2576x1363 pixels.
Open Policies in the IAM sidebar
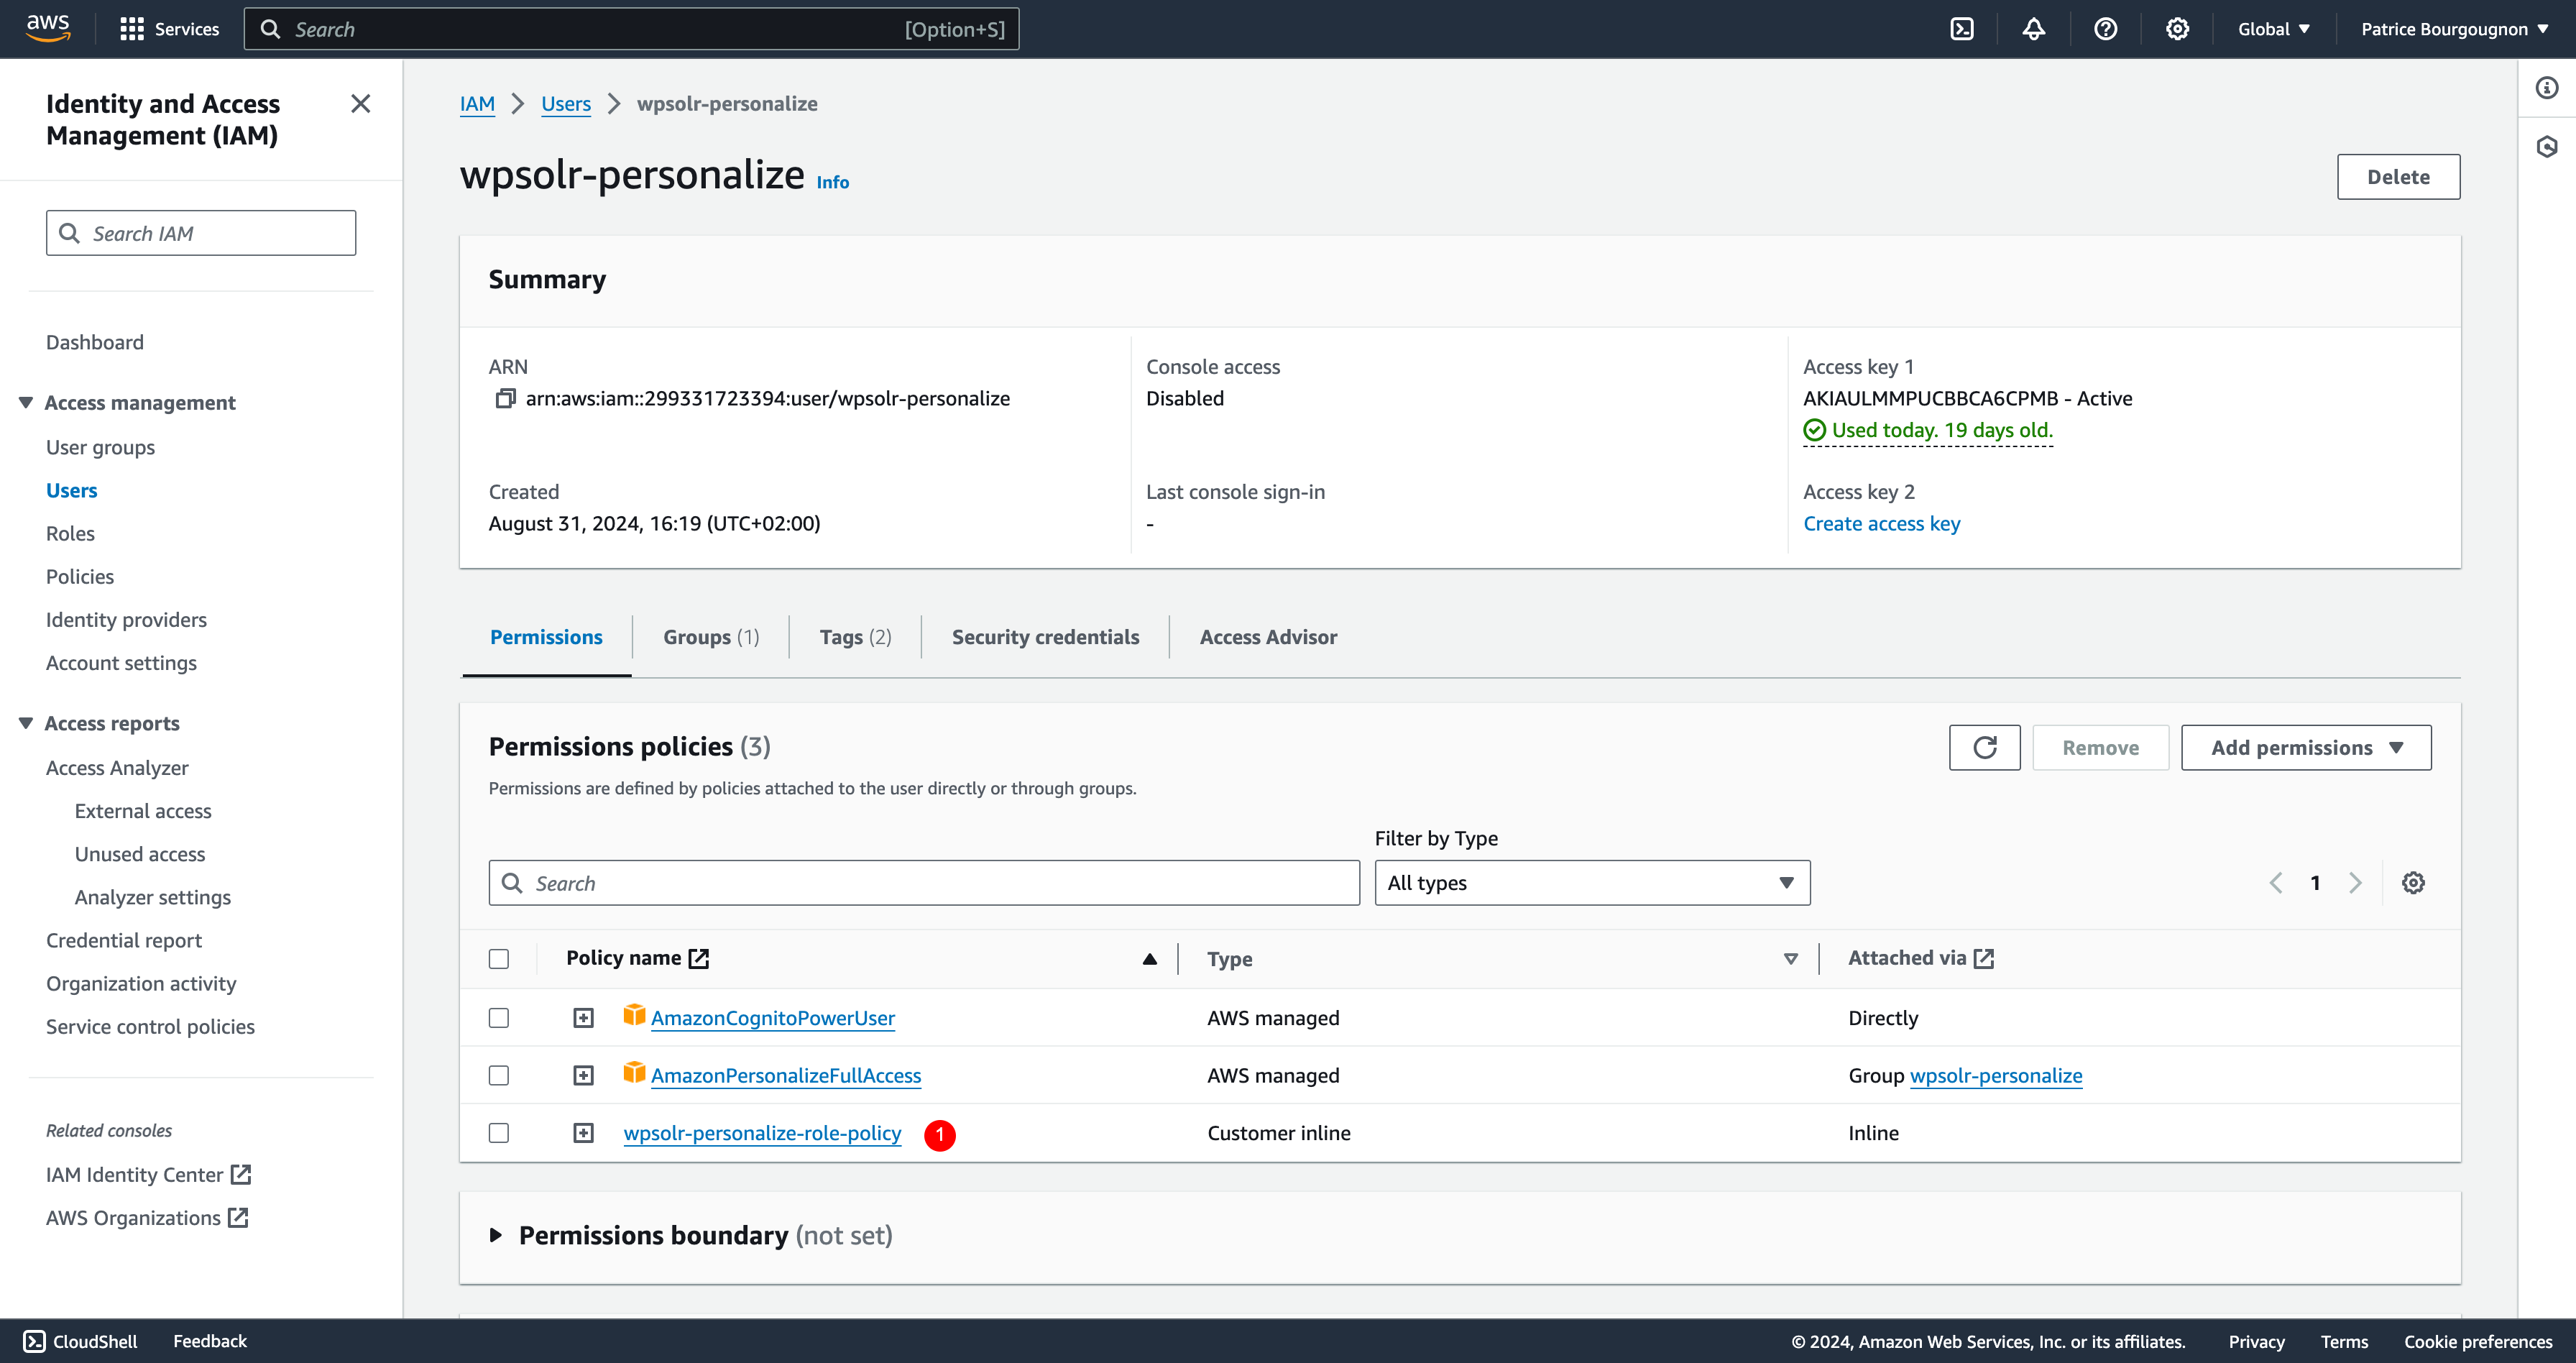80,576
